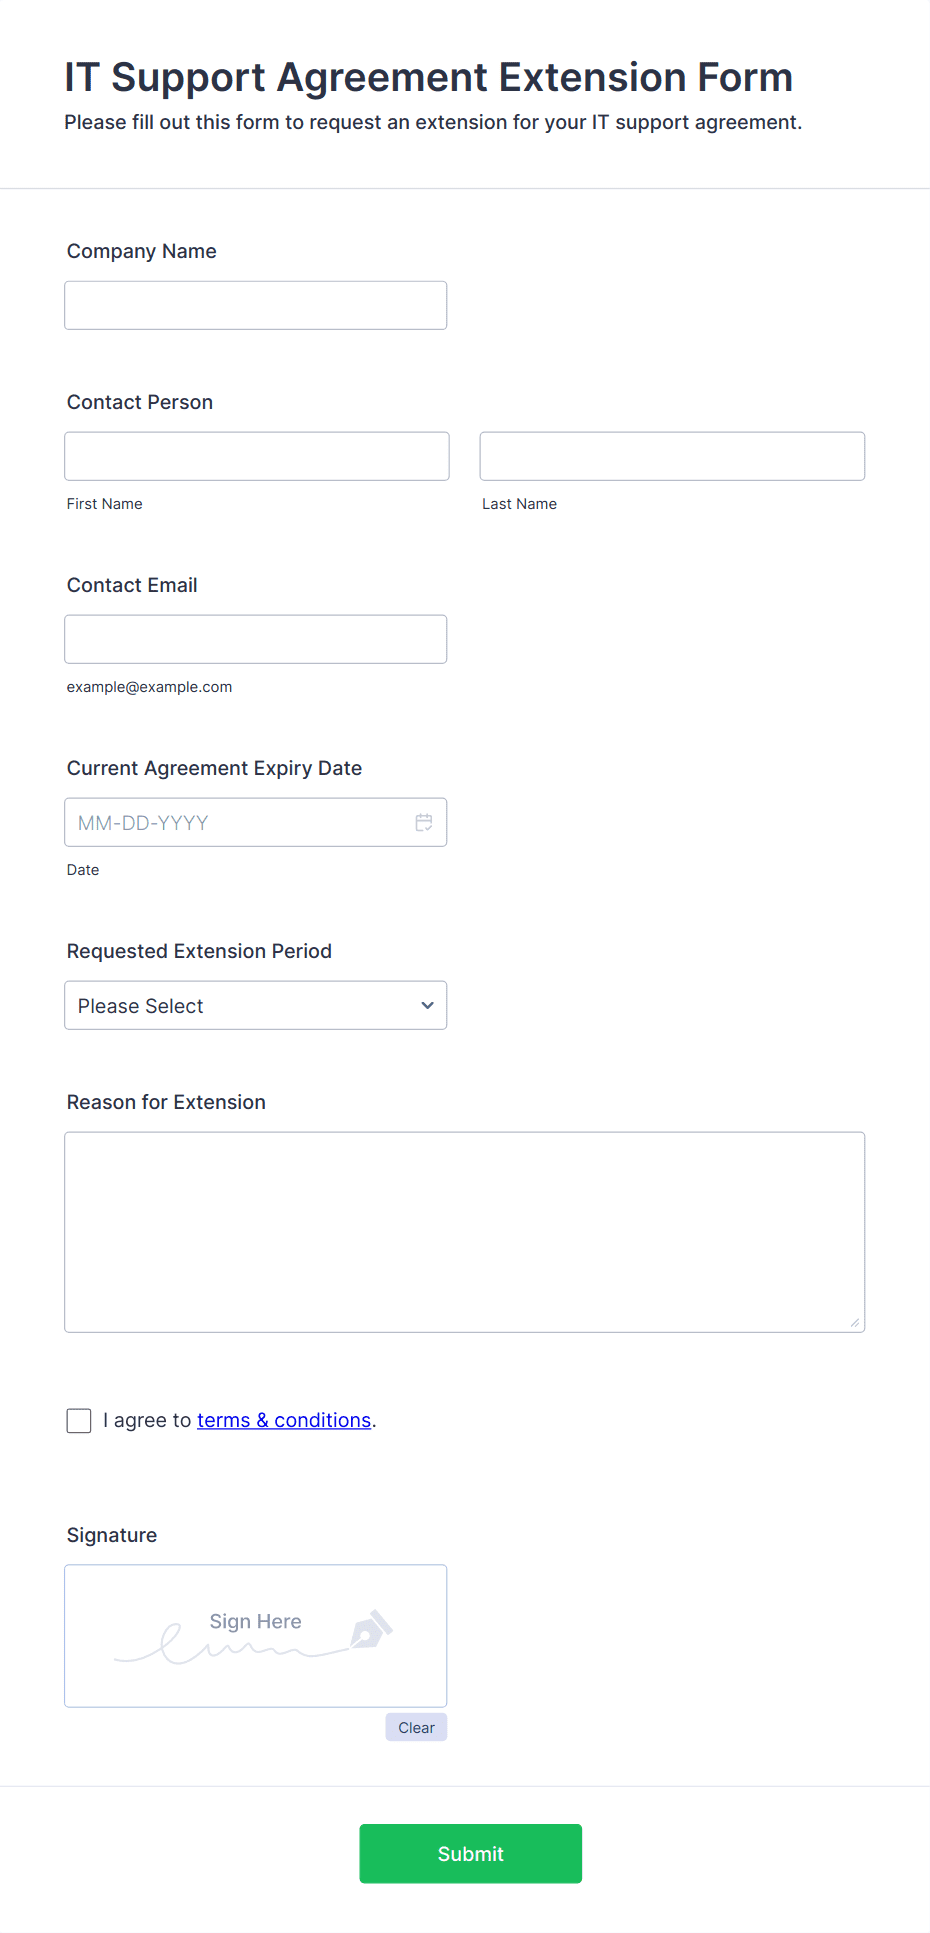Image resolution: width=930 pixels, height=1933 pixels.
Task: Click into the Contact Email field
Action: point(256,639)
